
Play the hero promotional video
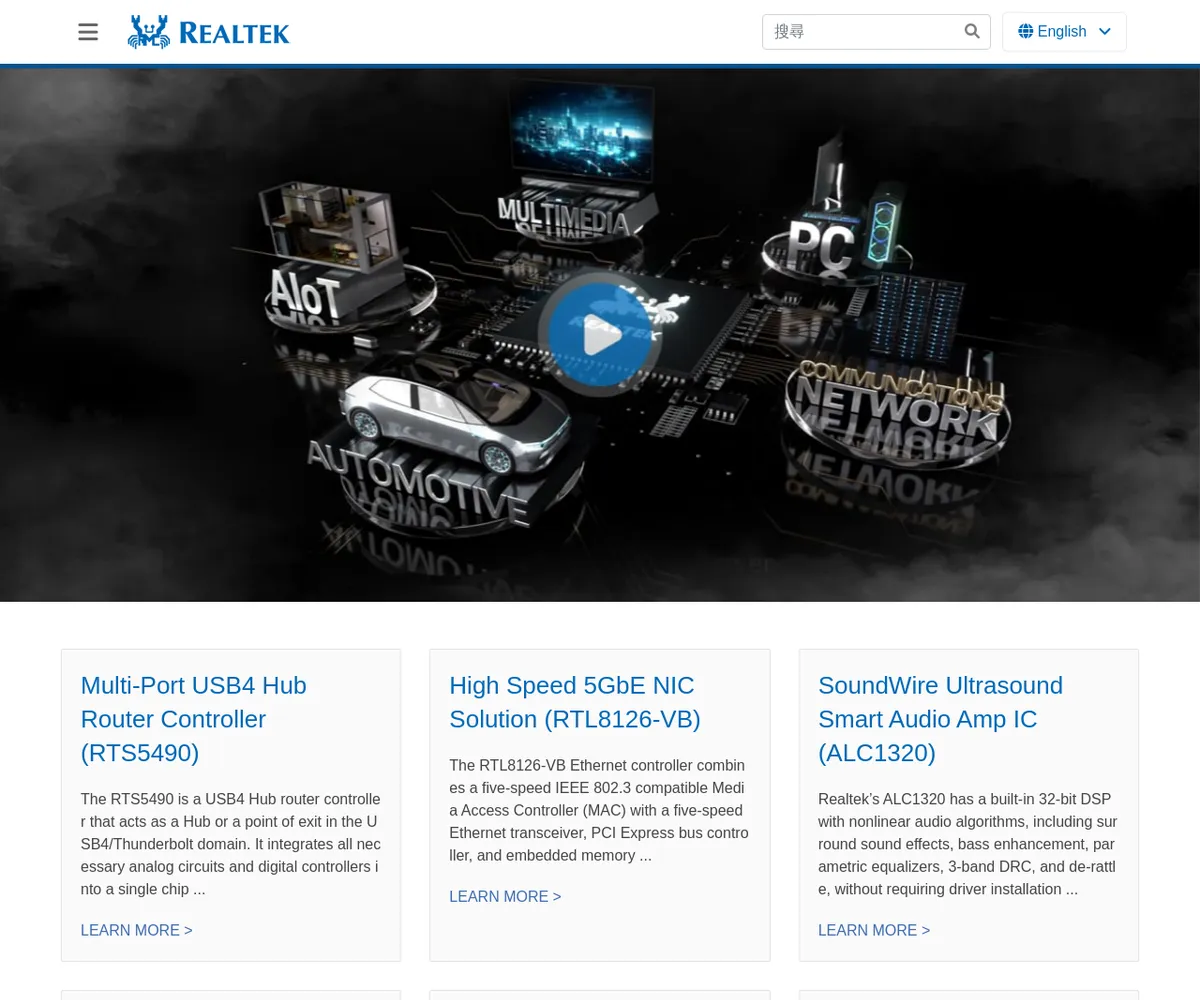point(600,335)
